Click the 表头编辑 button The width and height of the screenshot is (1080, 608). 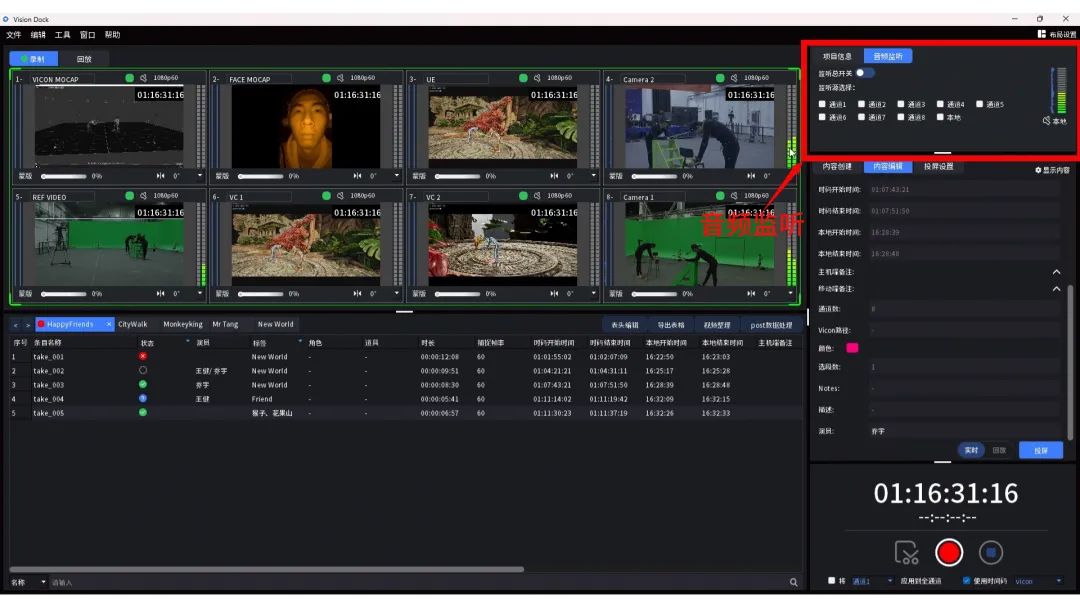625,325
